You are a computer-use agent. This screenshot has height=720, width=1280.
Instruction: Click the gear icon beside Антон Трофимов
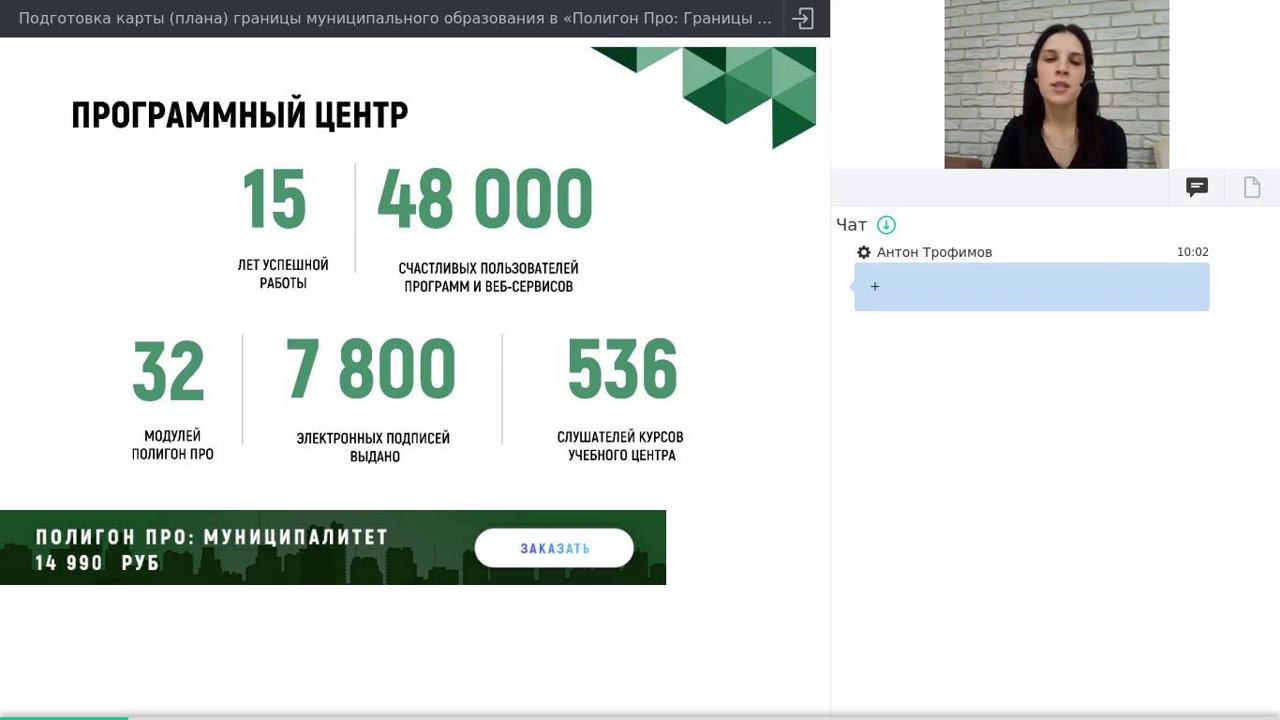click(x=864, y=252)
